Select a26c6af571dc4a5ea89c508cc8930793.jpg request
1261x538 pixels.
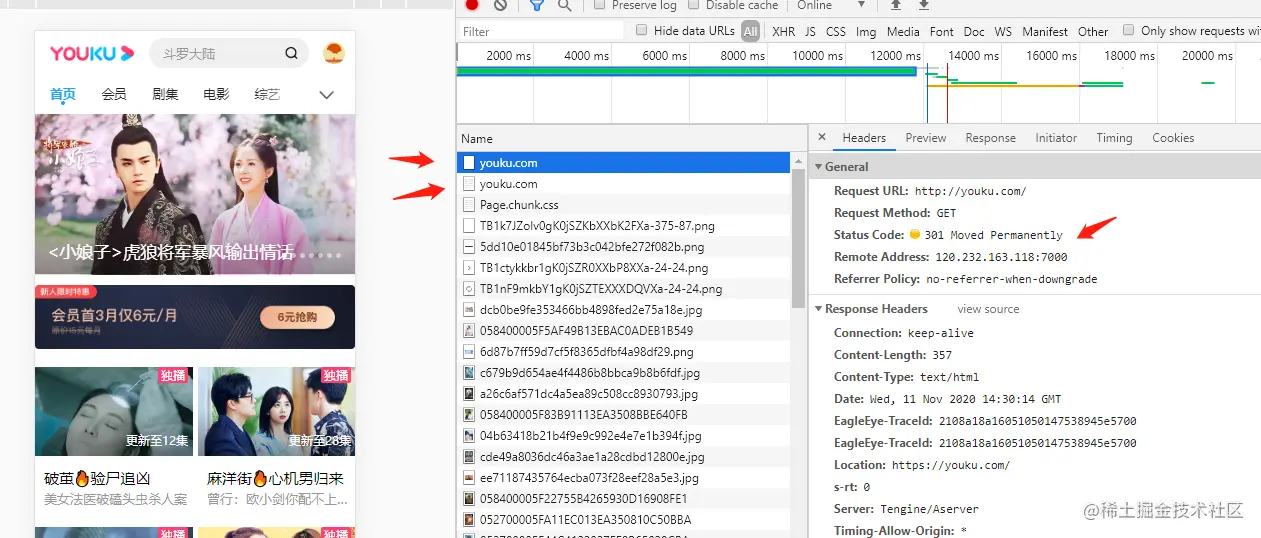tap(624, 394)
